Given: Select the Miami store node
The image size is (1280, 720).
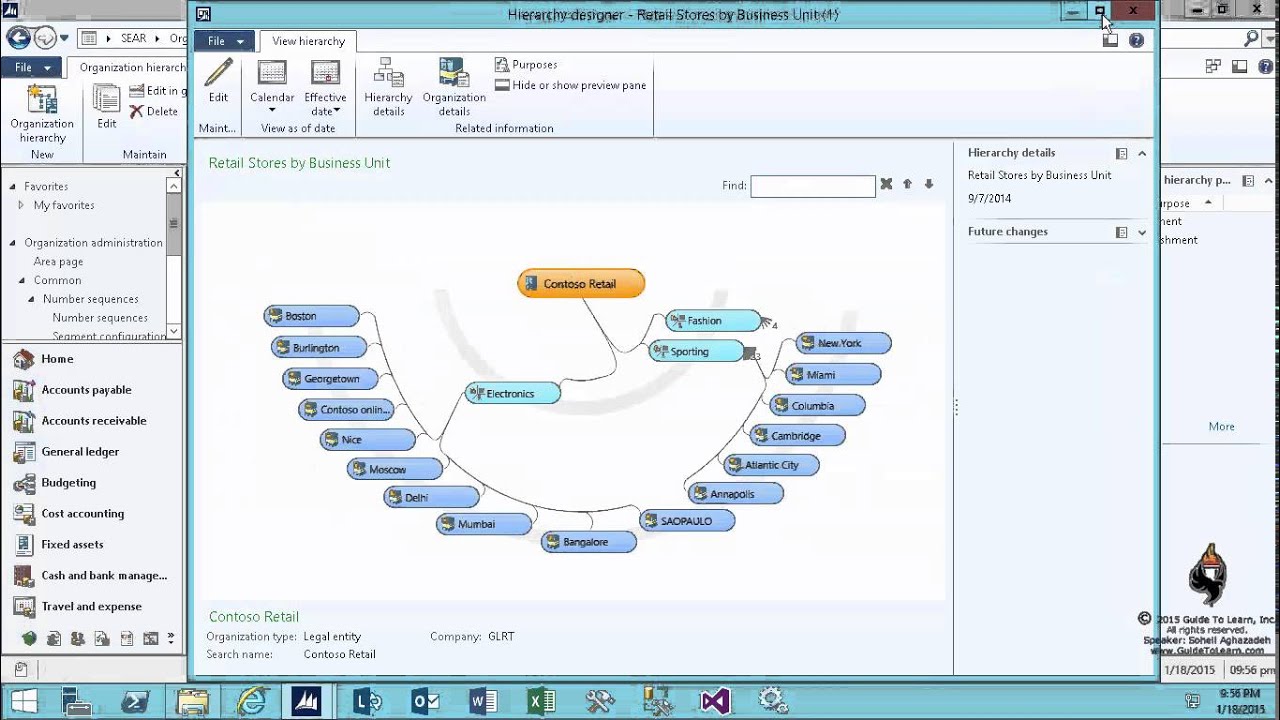Looking at the screenshot, I should (x=833, y=375).
